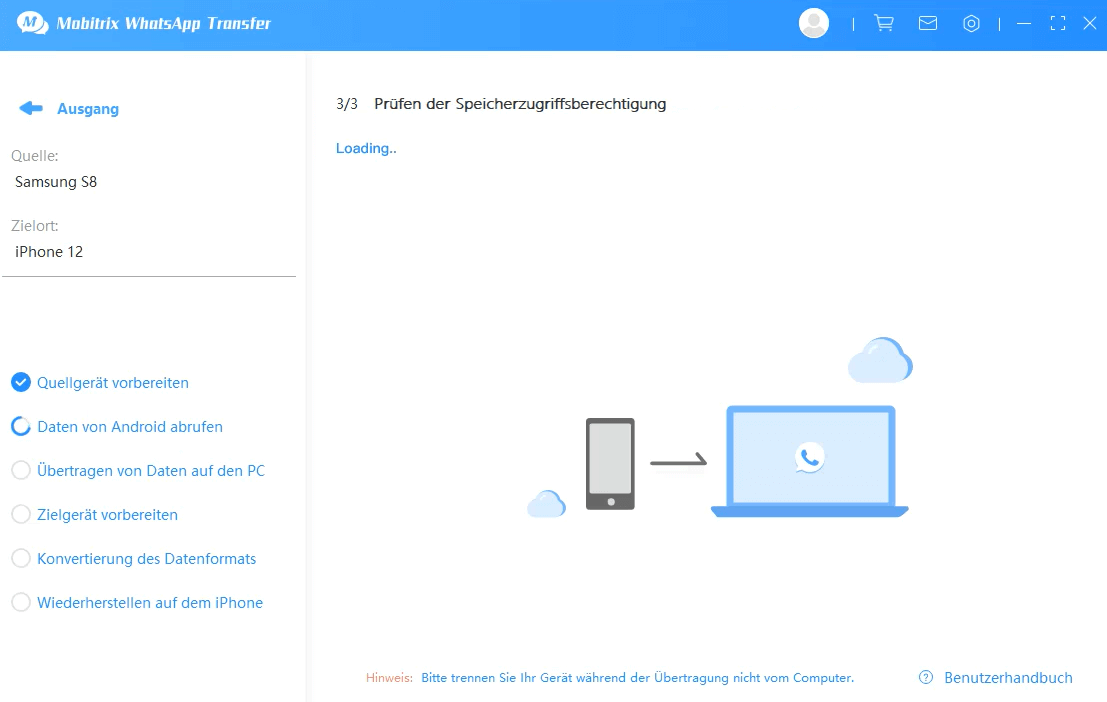The height and width of the screenshot is (702, 1107).
Task: Click the blue Loading text in the main panel
Action: 364,148
